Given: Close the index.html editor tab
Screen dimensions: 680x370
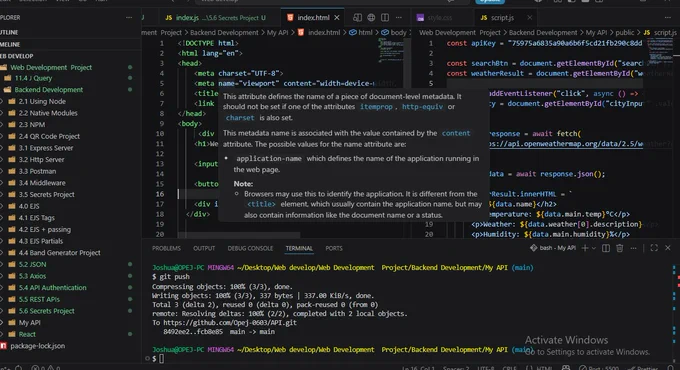Looking at the screenshot, I should click(x=337, y=17).
